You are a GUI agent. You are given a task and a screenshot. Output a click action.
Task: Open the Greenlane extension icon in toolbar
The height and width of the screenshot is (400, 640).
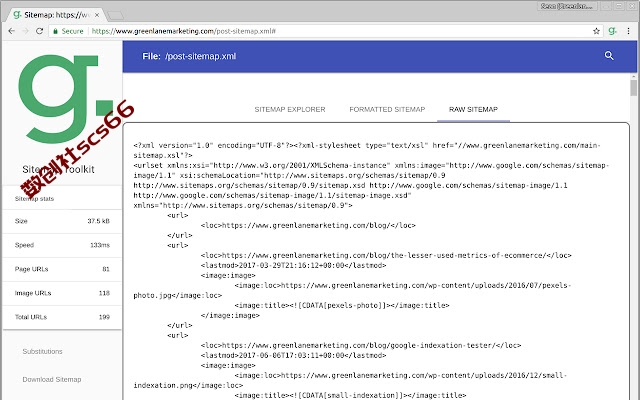[x=612, y=31]
